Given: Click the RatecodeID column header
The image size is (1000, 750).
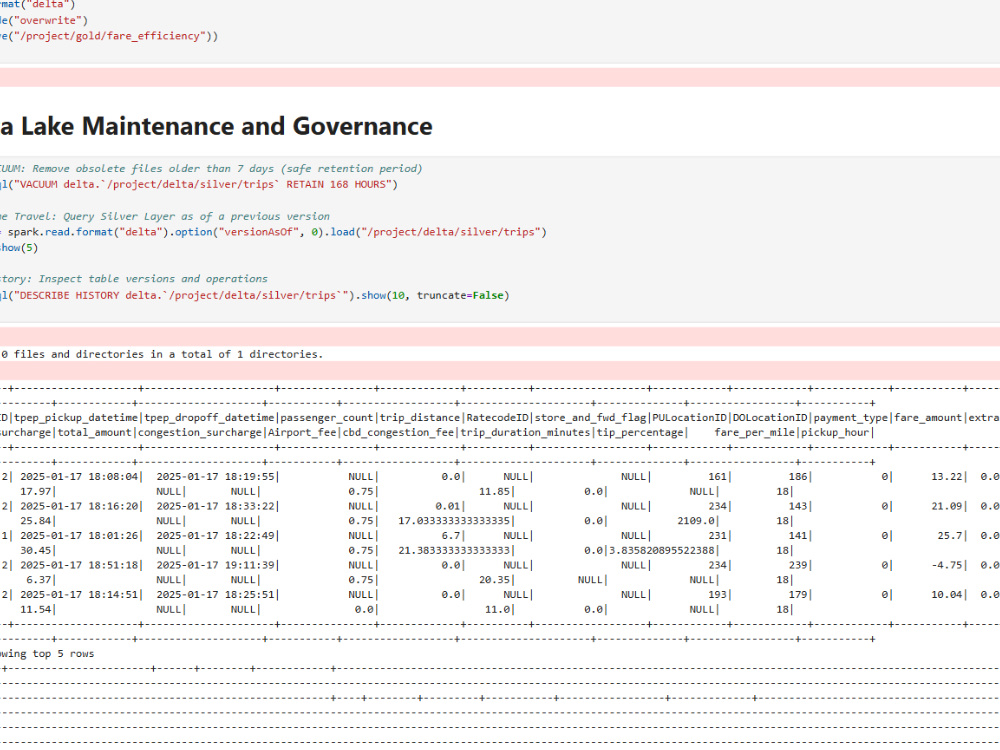Looking at the screenshot, I should pos(498,418).
